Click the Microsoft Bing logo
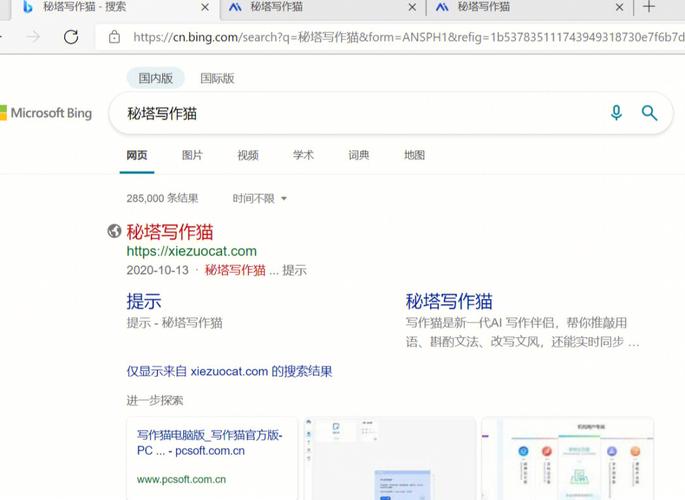 point(46,113)
